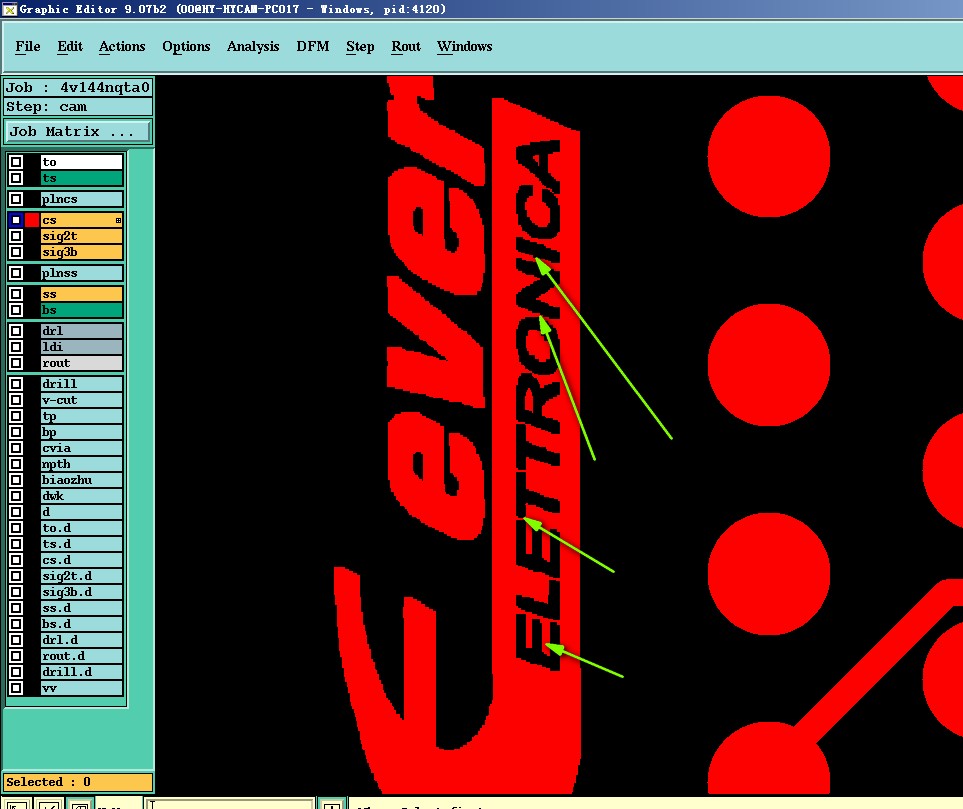Toggle display checkbox for layer 'plncs'
Viewport: 963px width, 809px height.
tap(16, 199)
